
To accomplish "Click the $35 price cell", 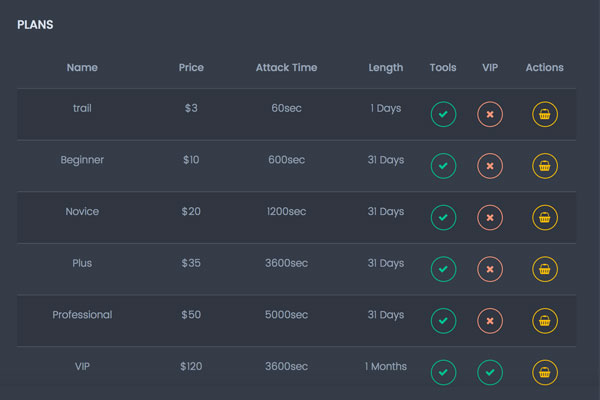I will pyautogui.click(x=191, y=263).
